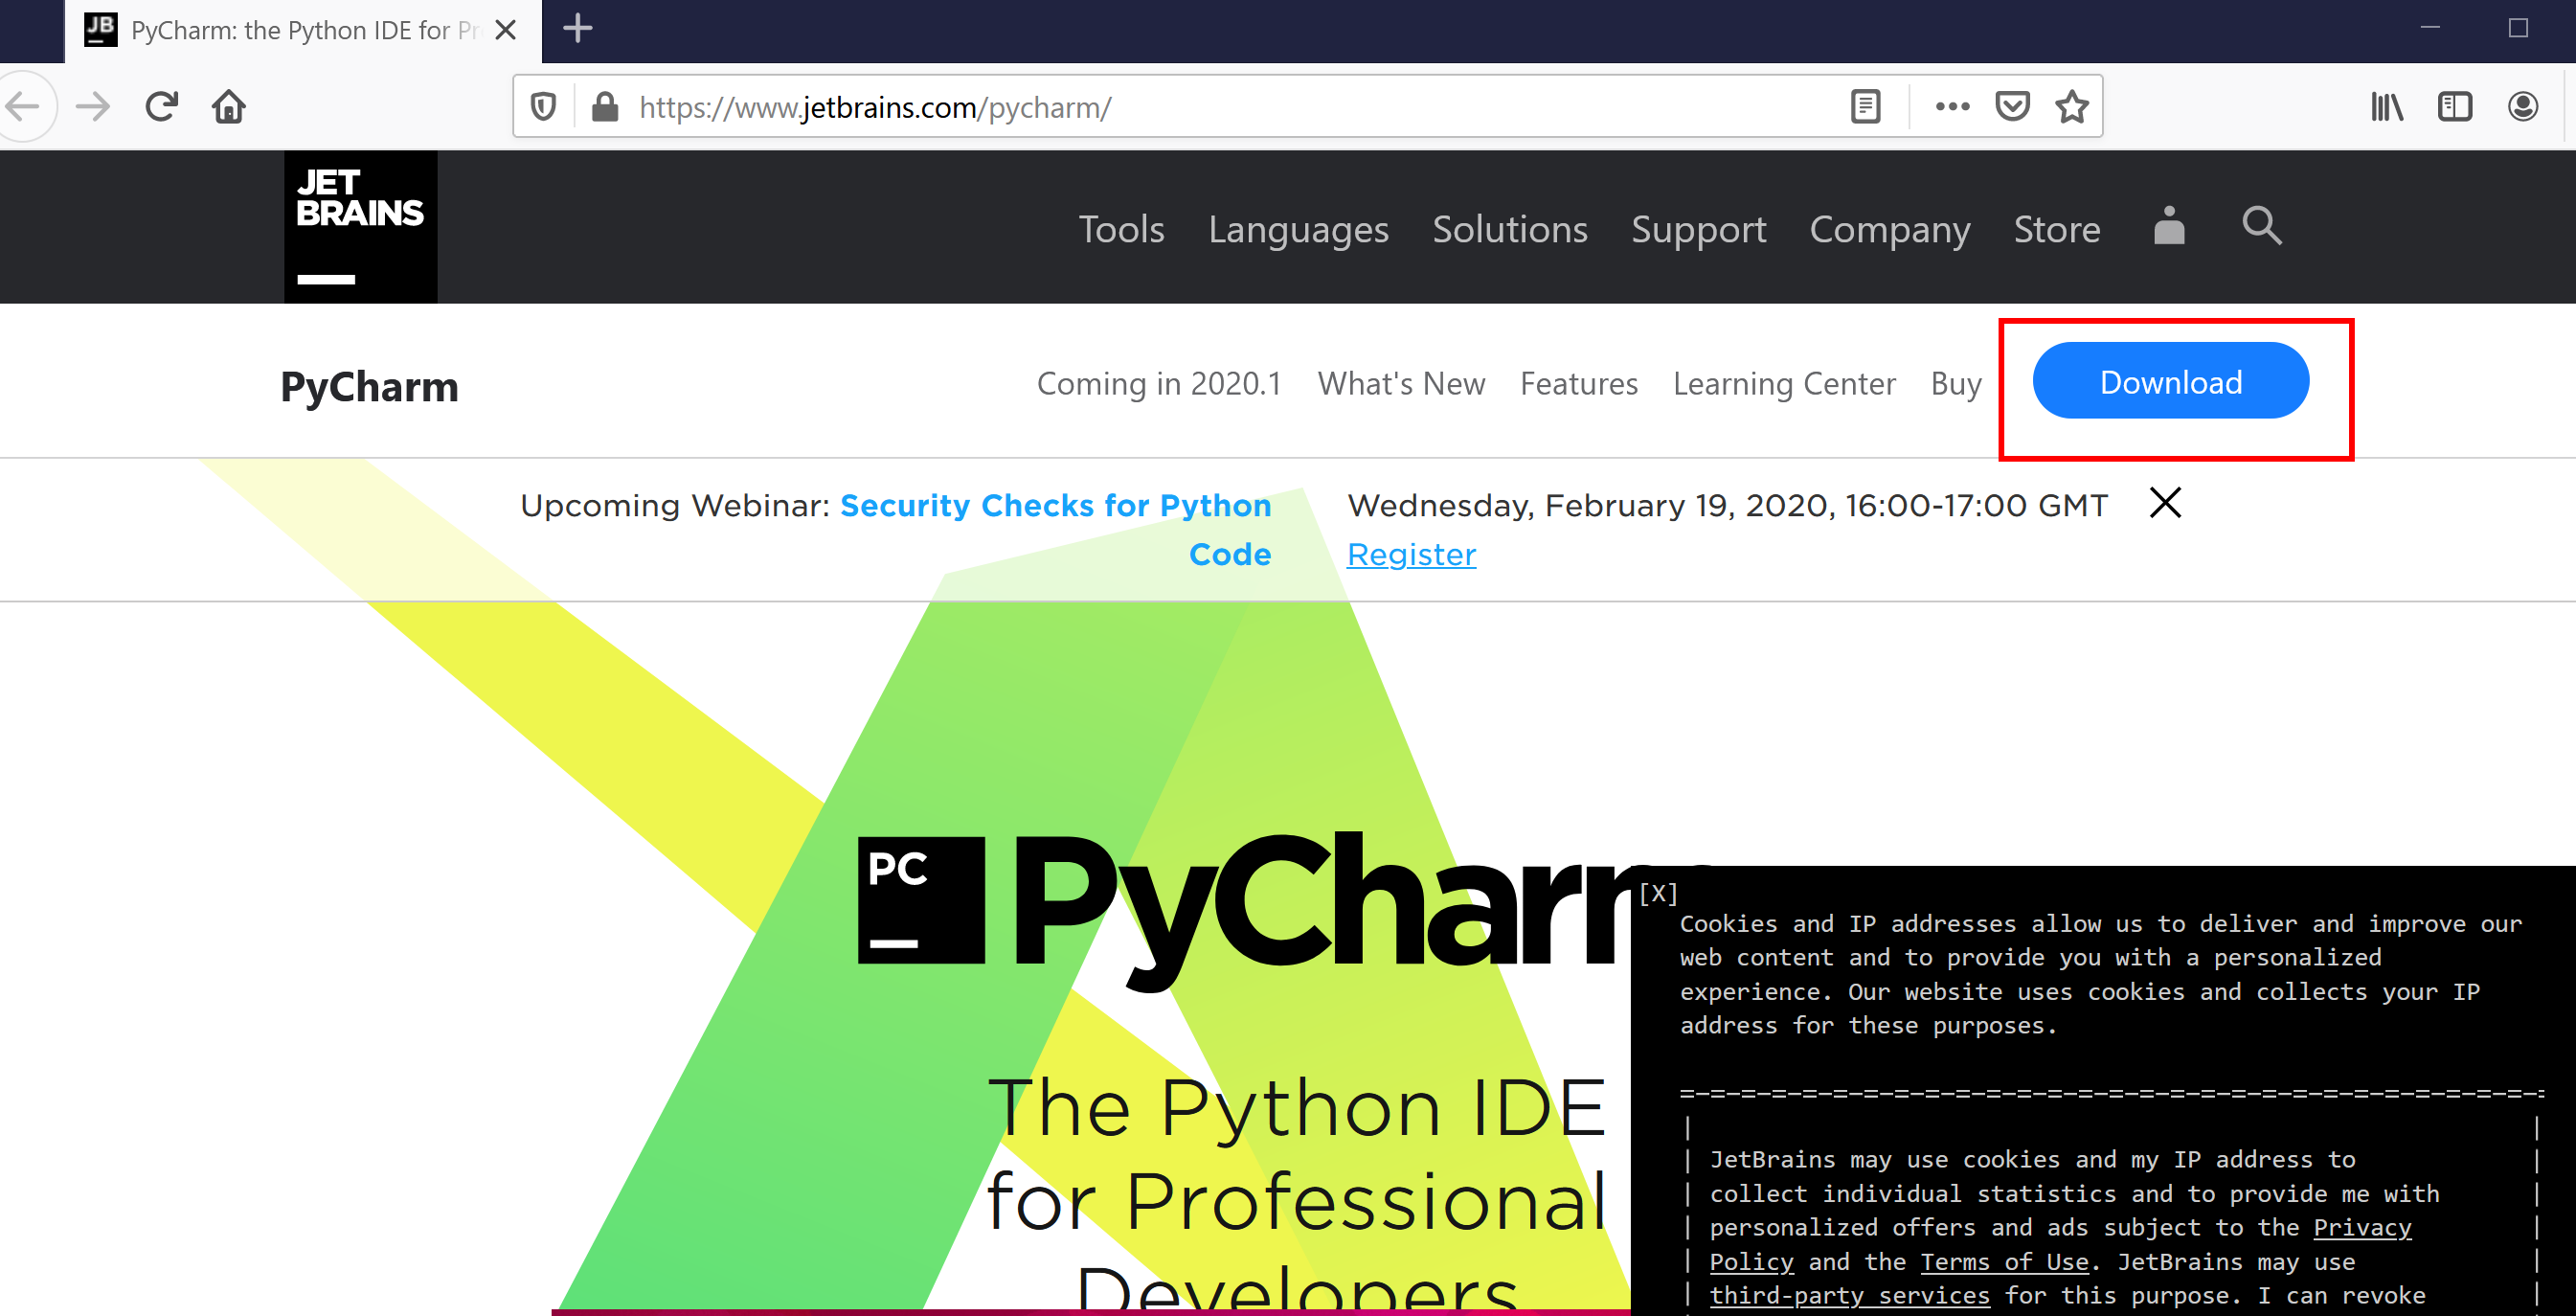This screenshot has height=1316, width=2576.
Task: Bookmark this page with star
Action: [2072, 106]
